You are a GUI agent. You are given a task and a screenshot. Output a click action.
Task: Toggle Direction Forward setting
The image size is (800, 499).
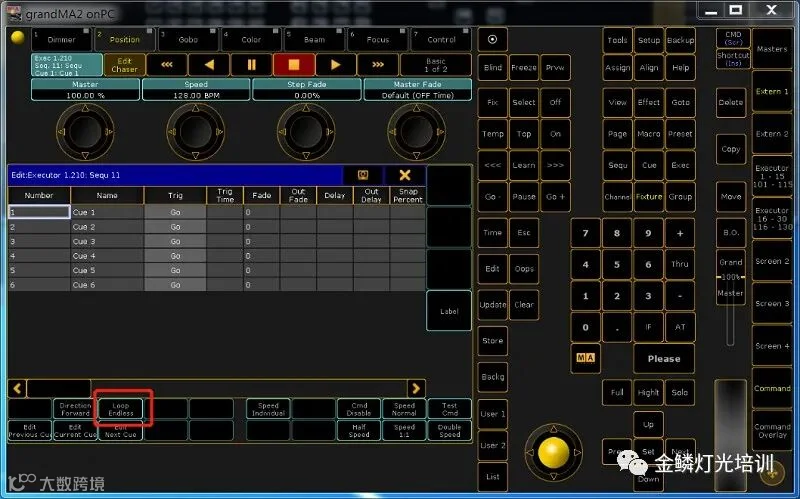click(x=75, y=409)
